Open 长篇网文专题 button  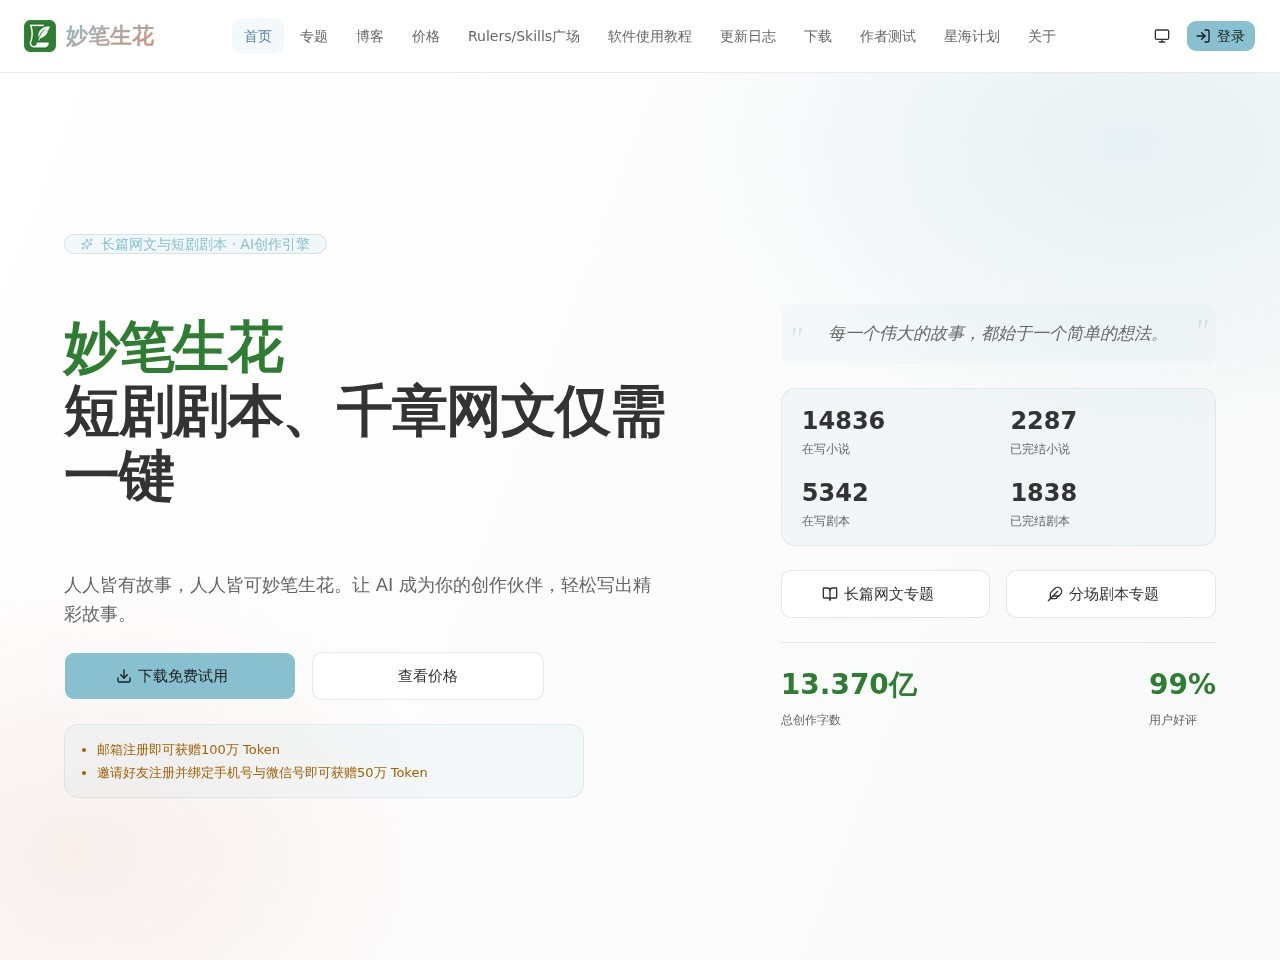pyautogui.click(x=885, y=594)
